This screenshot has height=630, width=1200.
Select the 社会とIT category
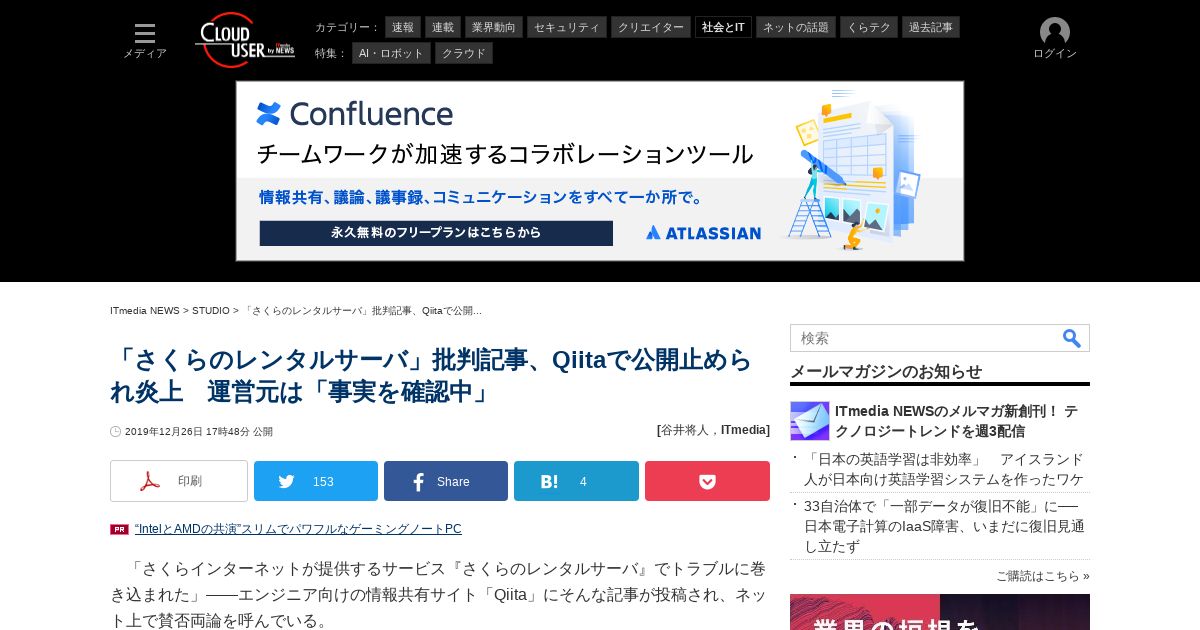[723, 27]
